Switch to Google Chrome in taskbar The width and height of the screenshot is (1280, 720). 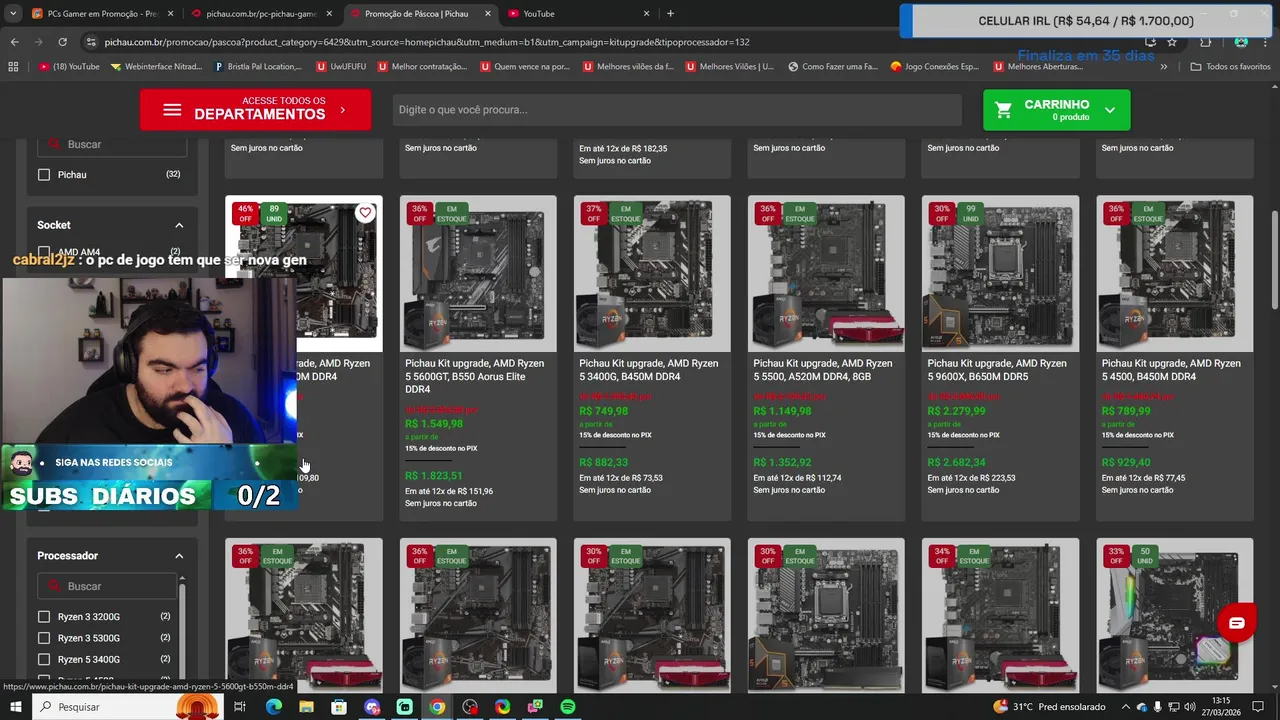(437, 707)
